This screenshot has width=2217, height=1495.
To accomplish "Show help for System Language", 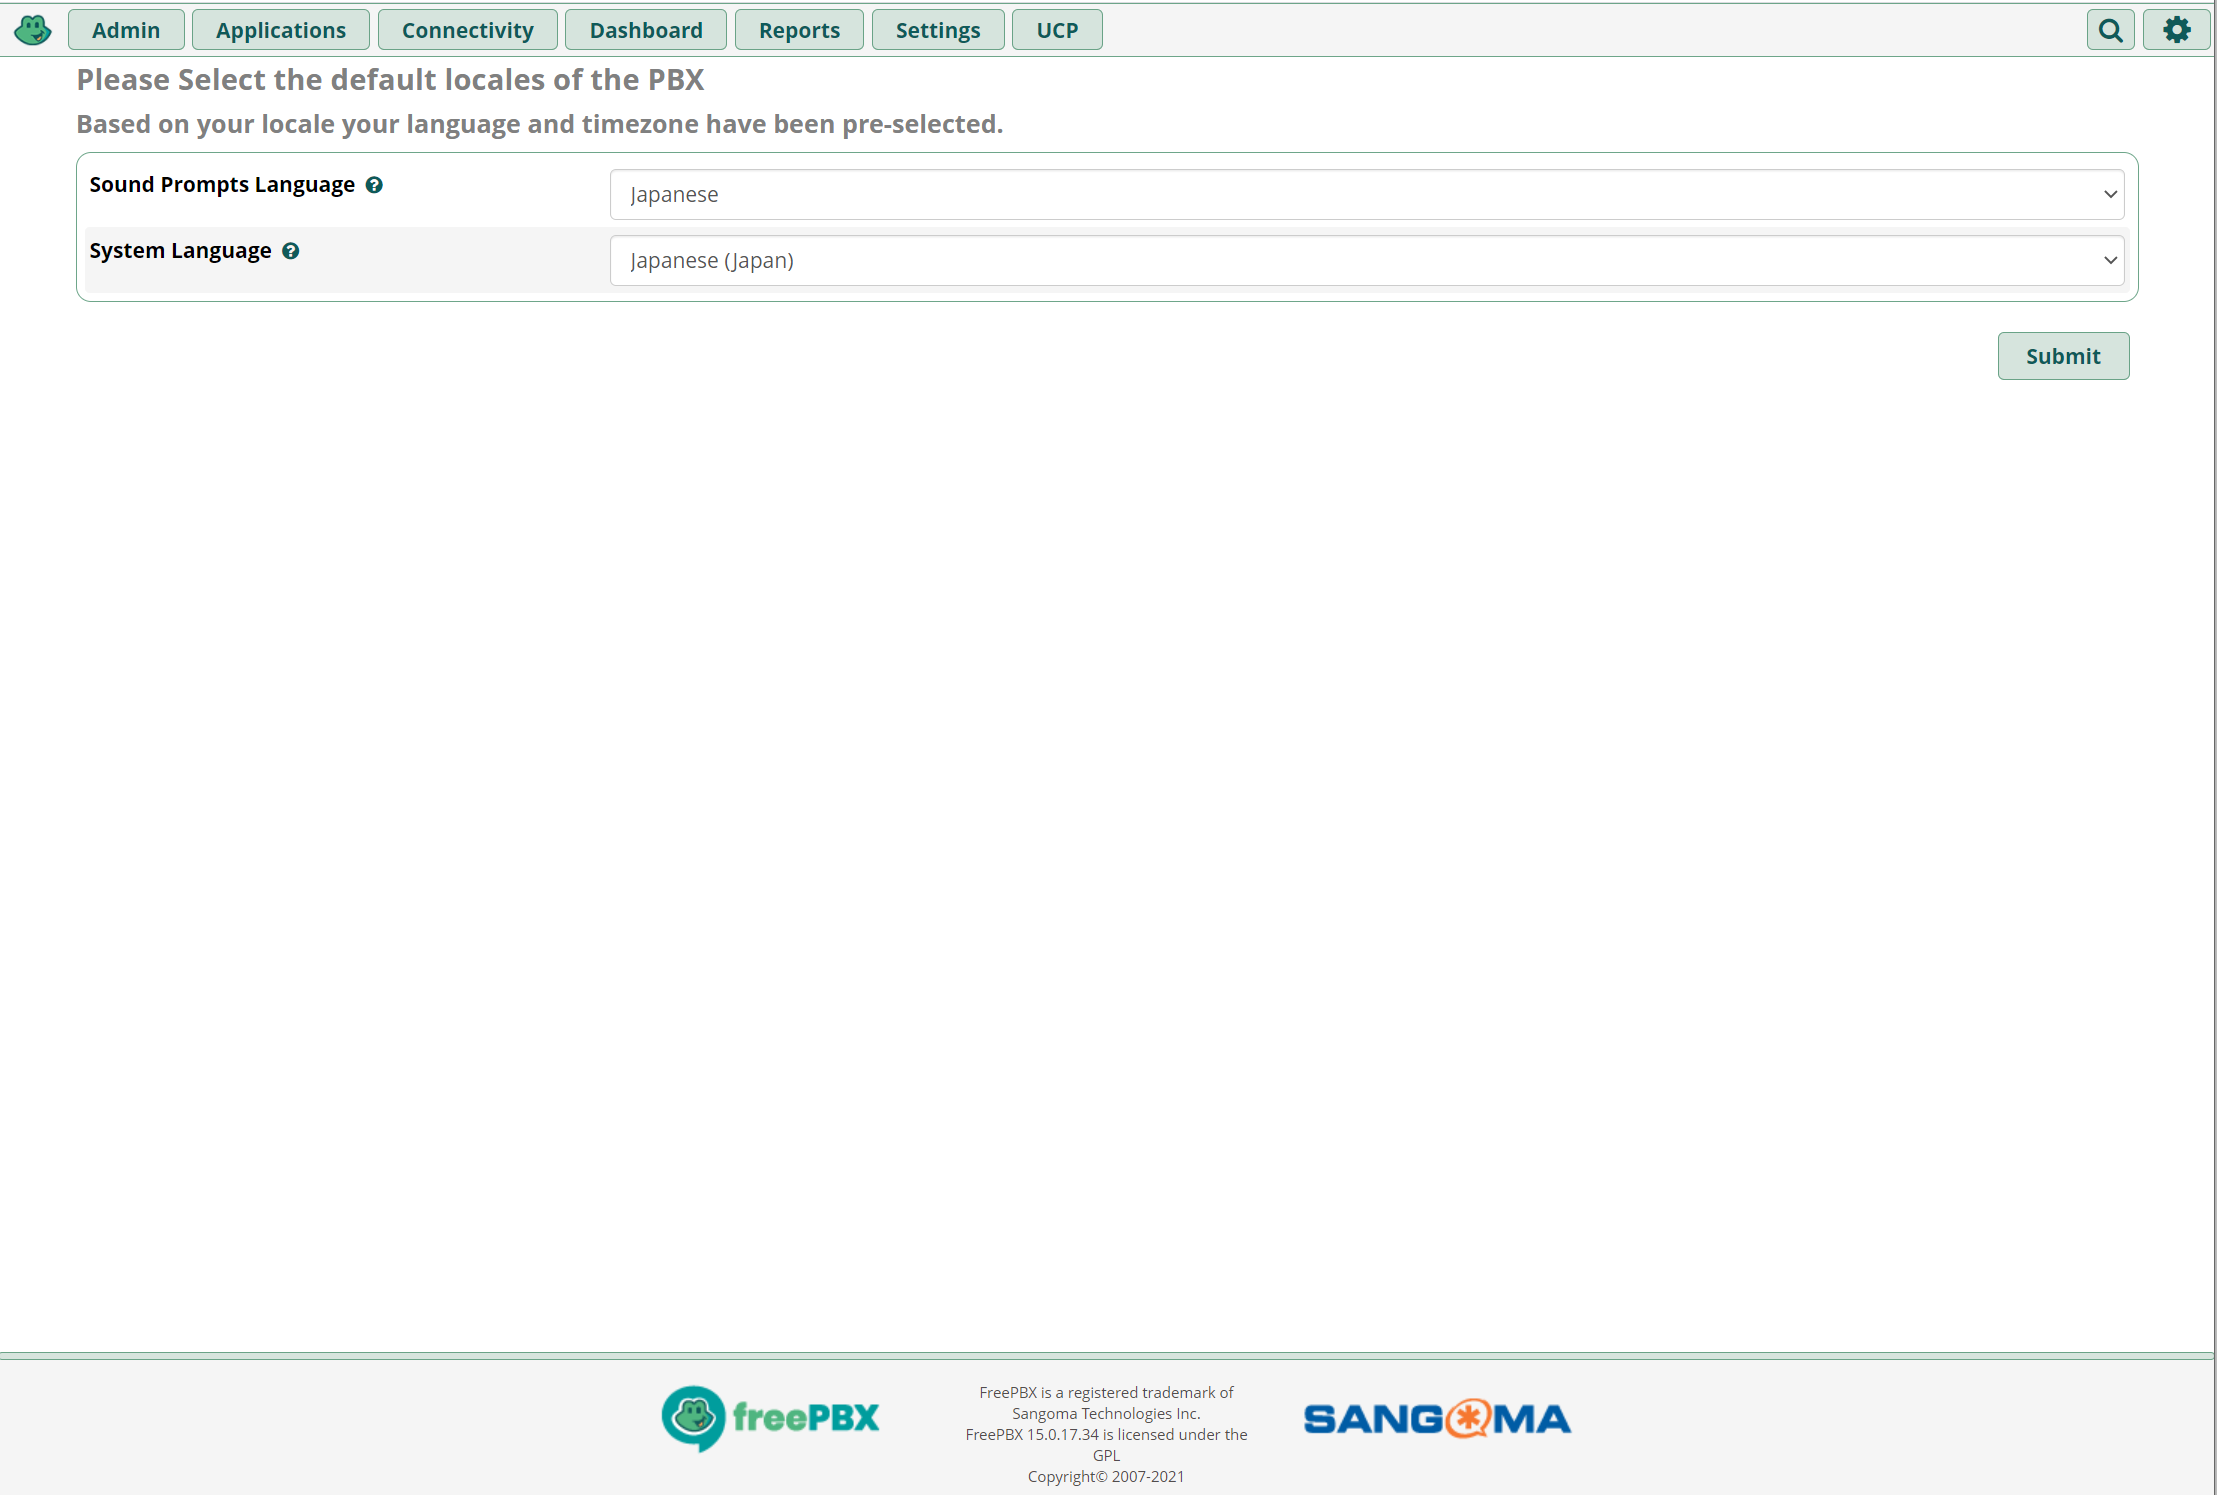I will tap(291, 251).
